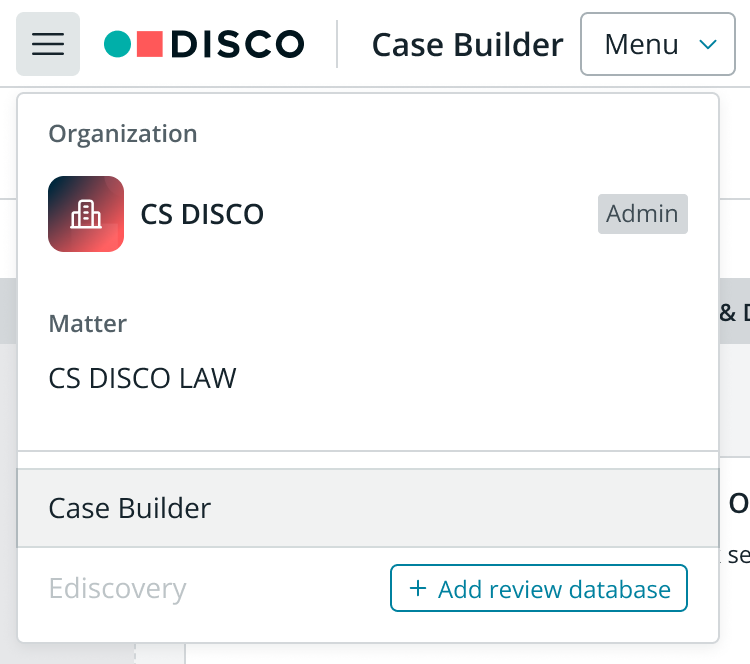Click the DISCO logo
Screen dimensions: 750x664
click(204, 44)
